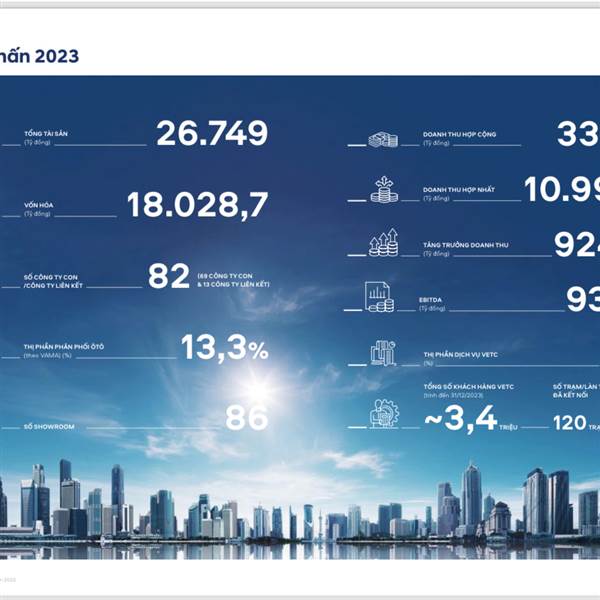Click the 13,3% market share figure

coord(225,347)
